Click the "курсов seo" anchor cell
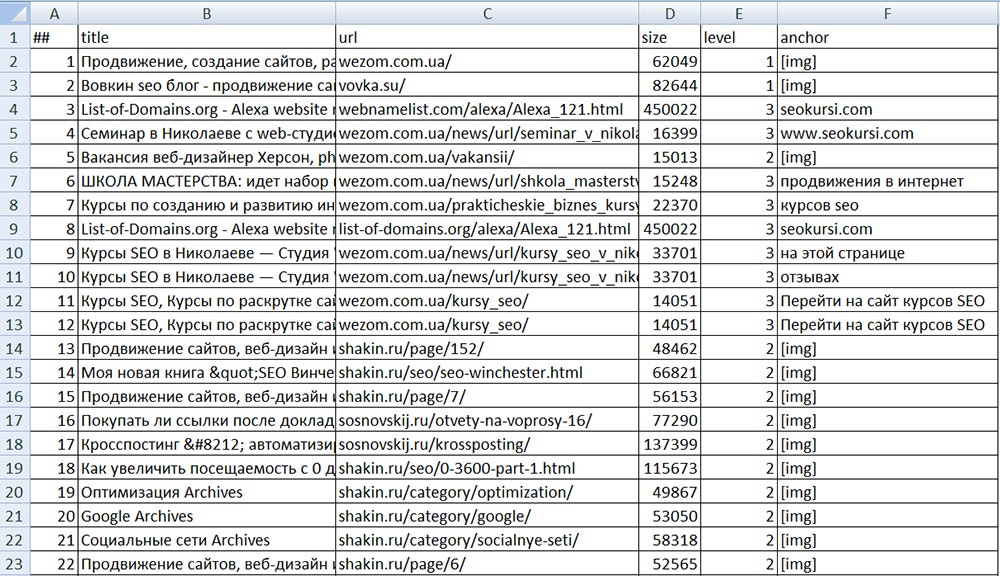 [x=887, y=205]
